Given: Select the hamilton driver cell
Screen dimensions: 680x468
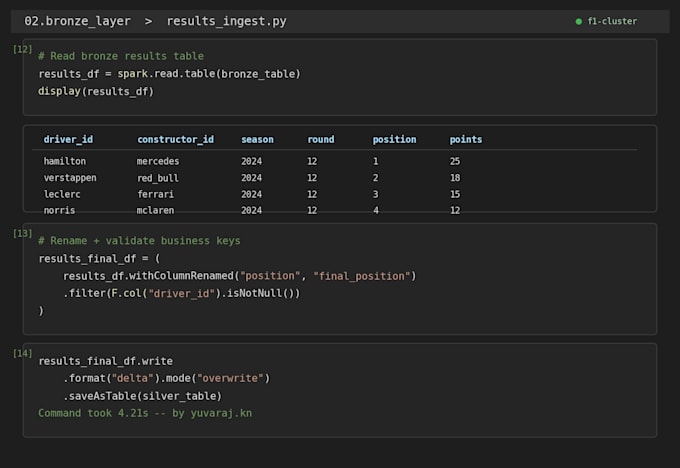Looking at the screenshot, I should pyautogui.click(x=65, y=161).
